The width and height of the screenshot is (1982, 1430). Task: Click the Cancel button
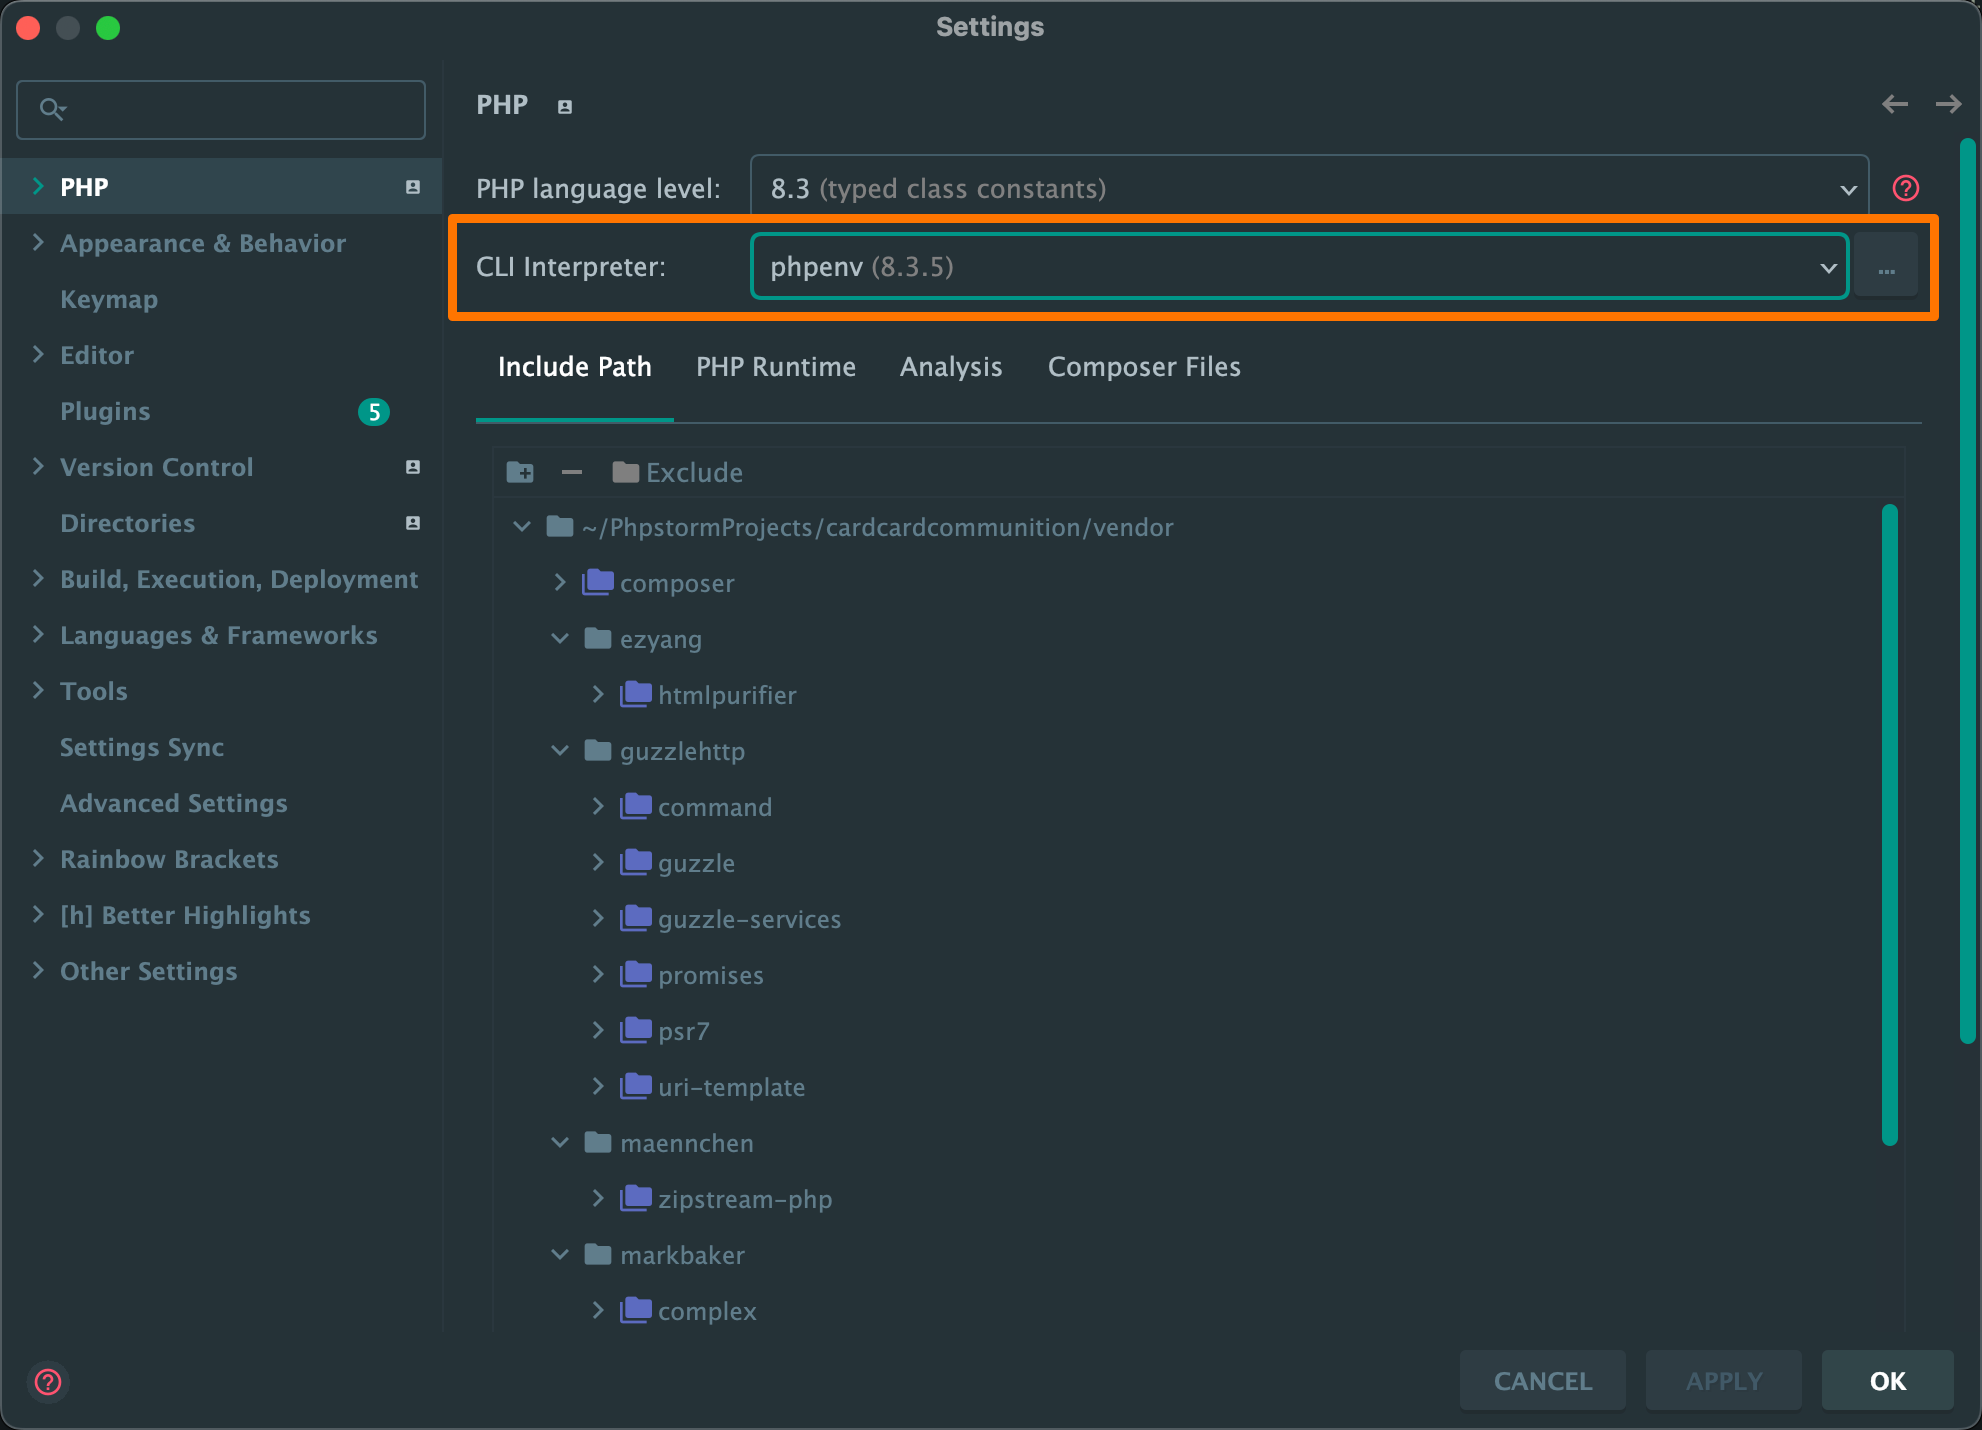point(1542,1381)
